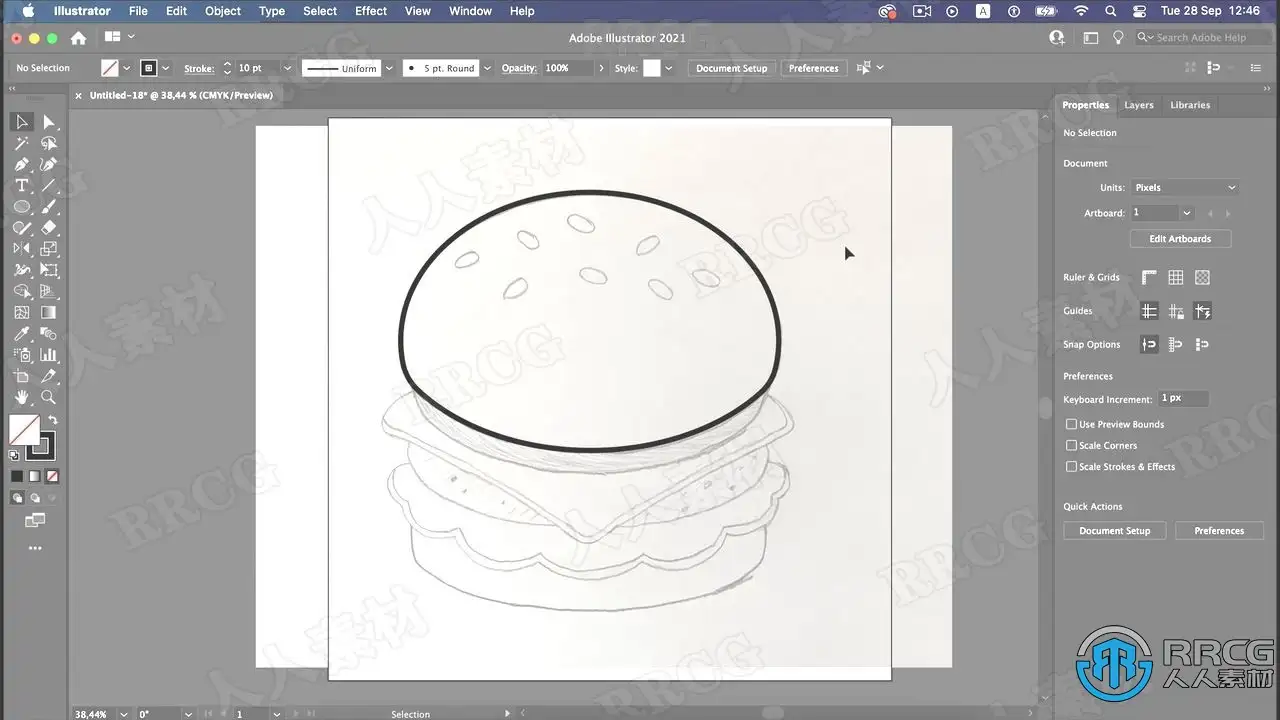
Task: Toggle Show Grid in Properties panel
Action: [x=1176, y=277]
